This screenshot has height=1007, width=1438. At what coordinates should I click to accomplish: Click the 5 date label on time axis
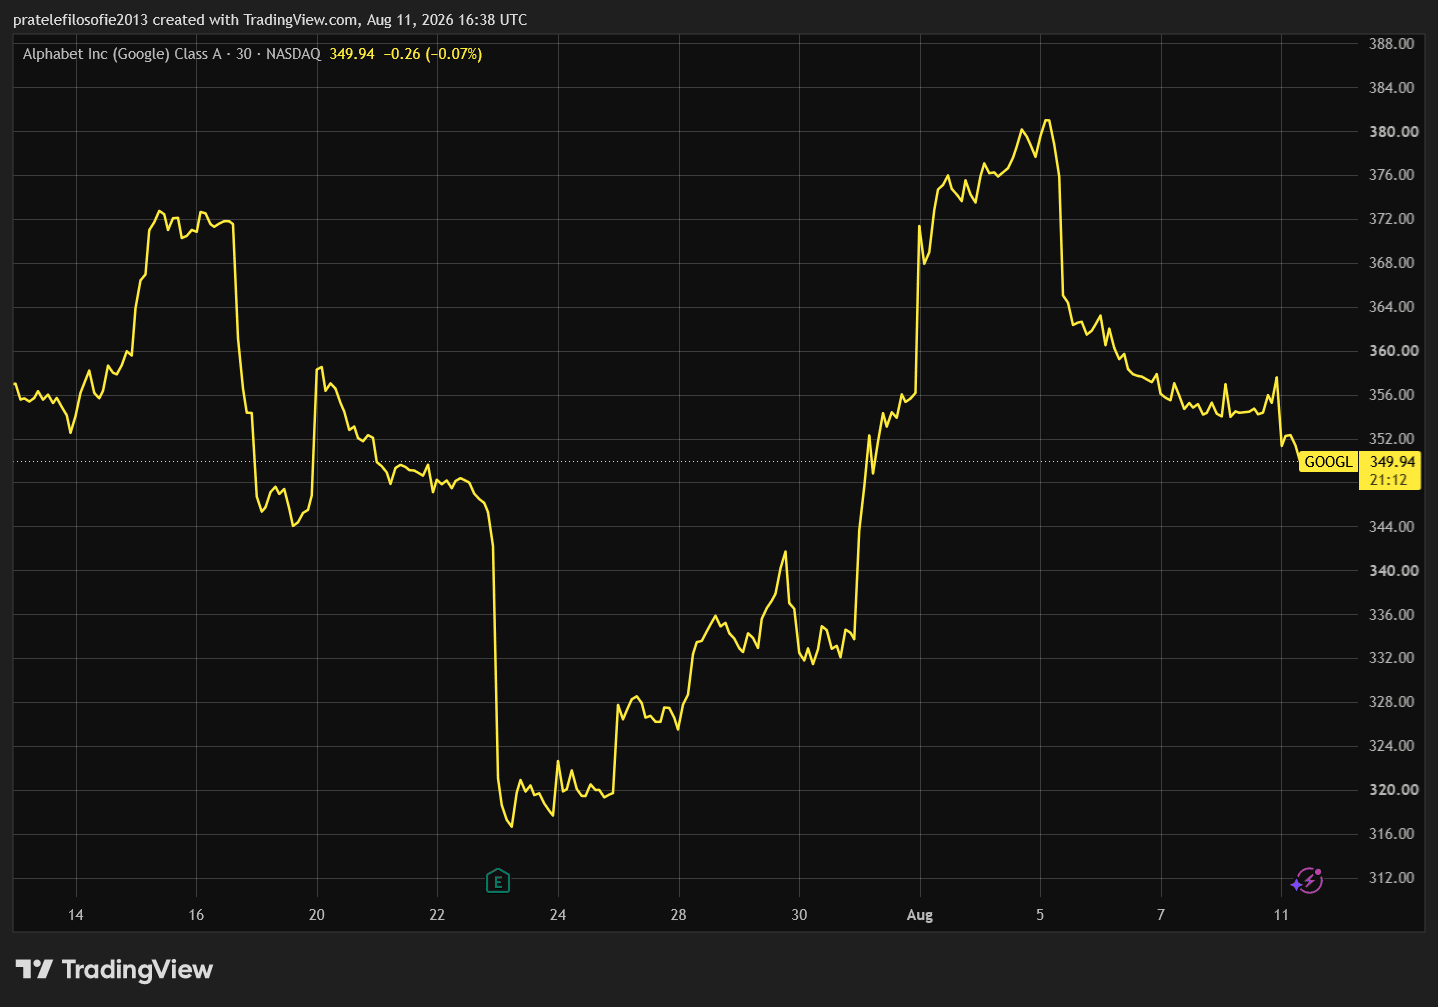pos(1040,915)
